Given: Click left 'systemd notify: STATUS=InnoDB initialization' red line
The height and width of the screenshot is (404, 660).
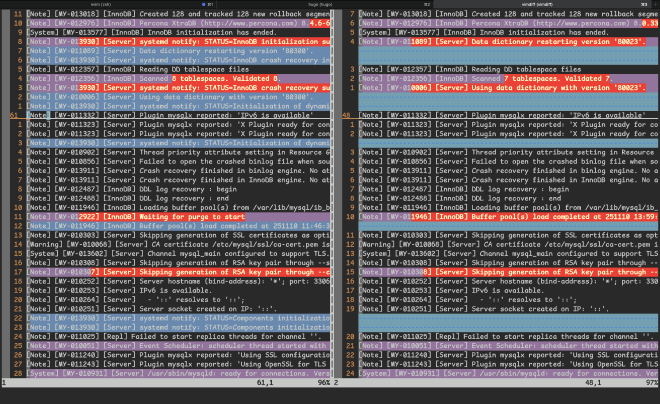Looking at the screenshot, I should coord(178,42).
